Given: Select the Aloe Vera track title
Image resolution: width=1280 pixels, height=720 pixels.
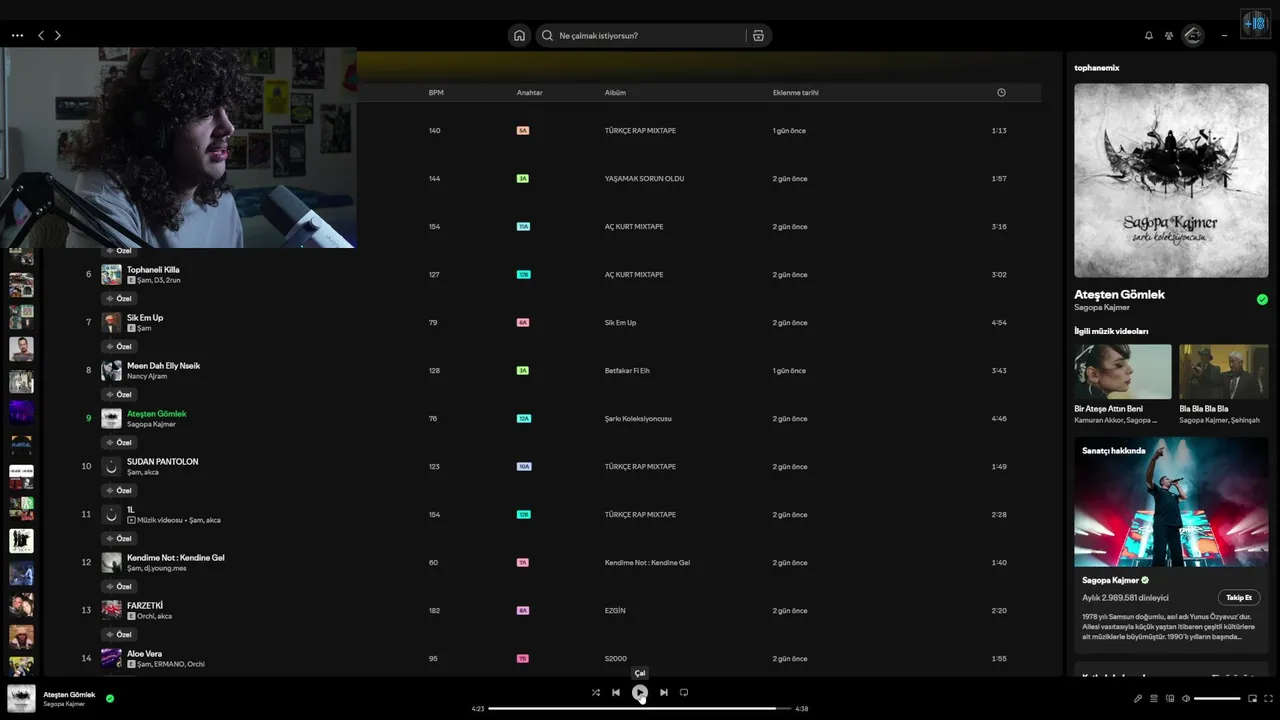Looking at the screenshot, I should 144,653.
